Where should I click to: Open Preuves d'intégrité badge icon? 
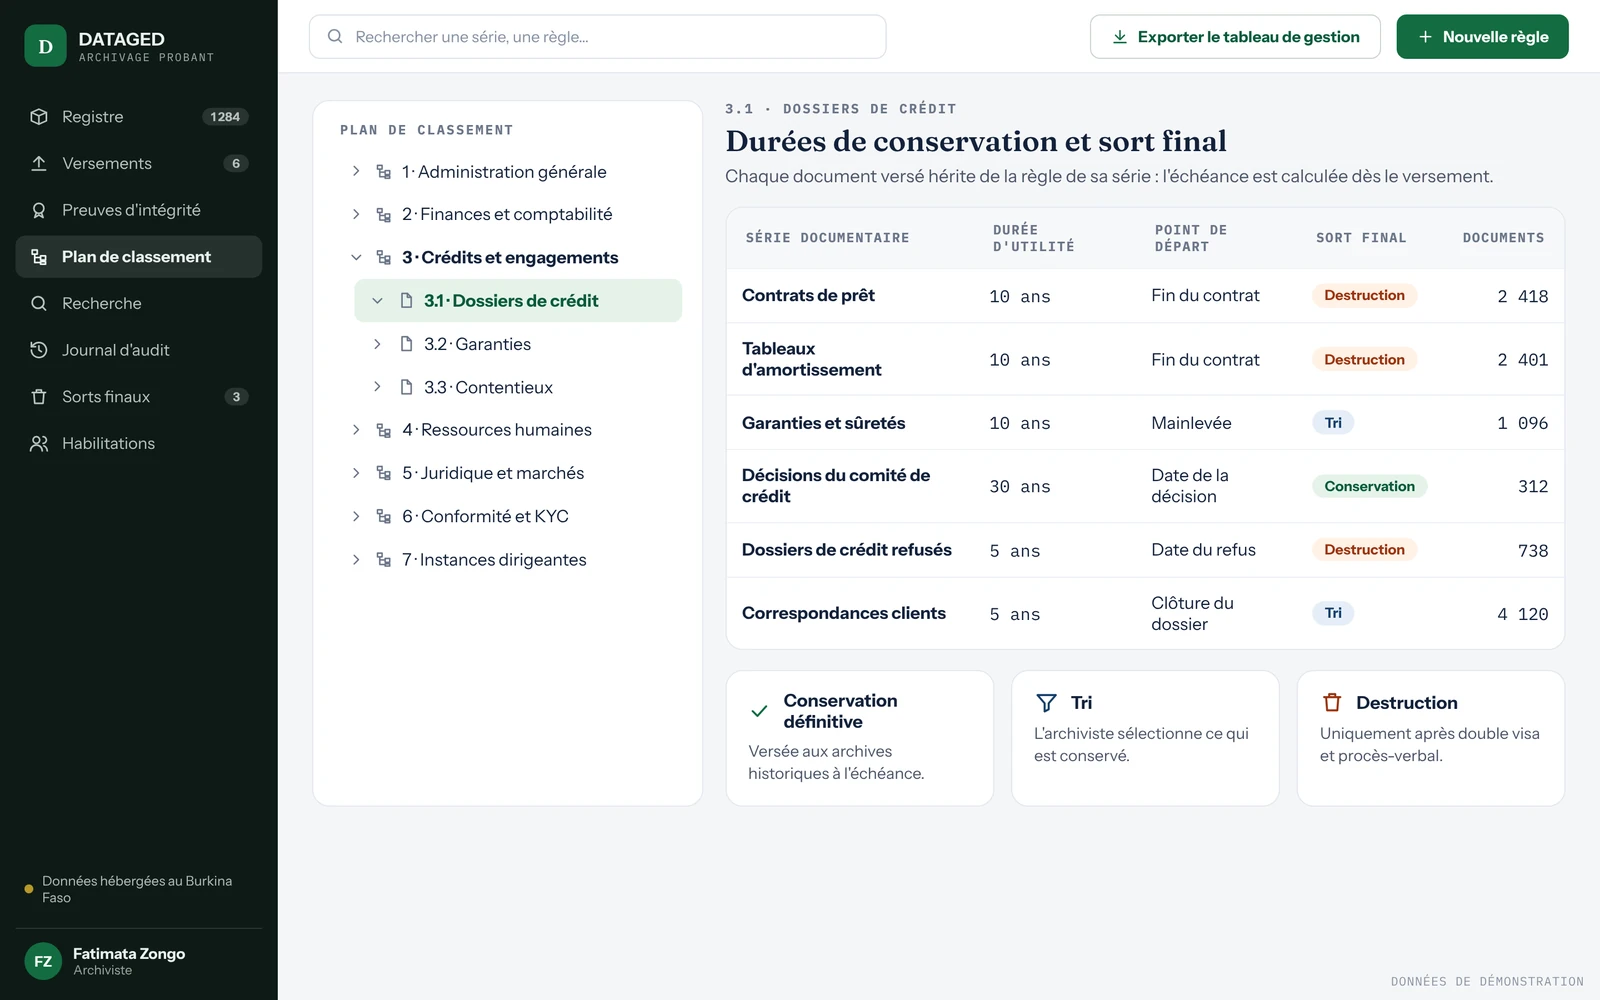[39, 210]
